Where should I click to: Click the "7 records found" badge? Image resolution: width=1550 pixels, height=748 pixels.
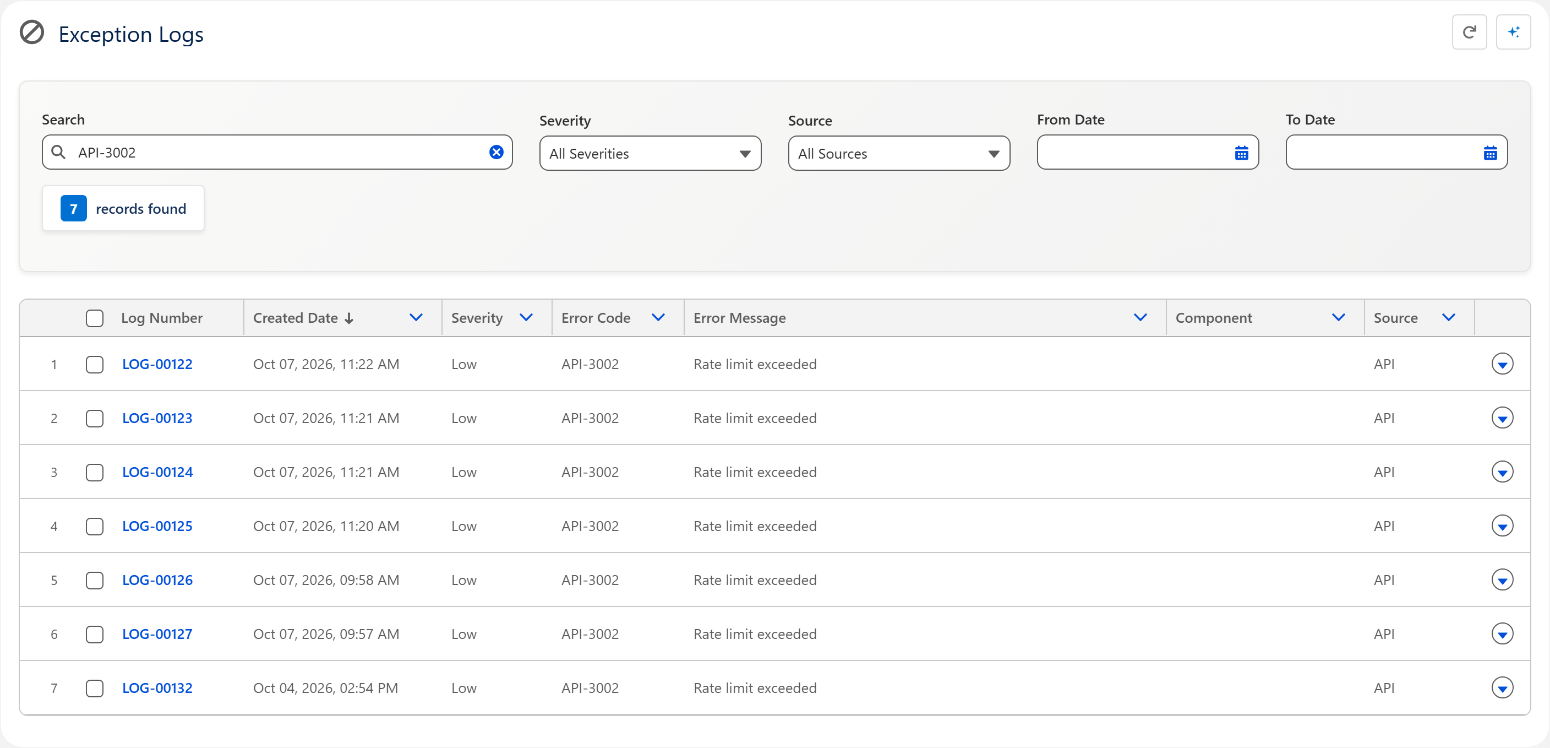tap(123, 208)
